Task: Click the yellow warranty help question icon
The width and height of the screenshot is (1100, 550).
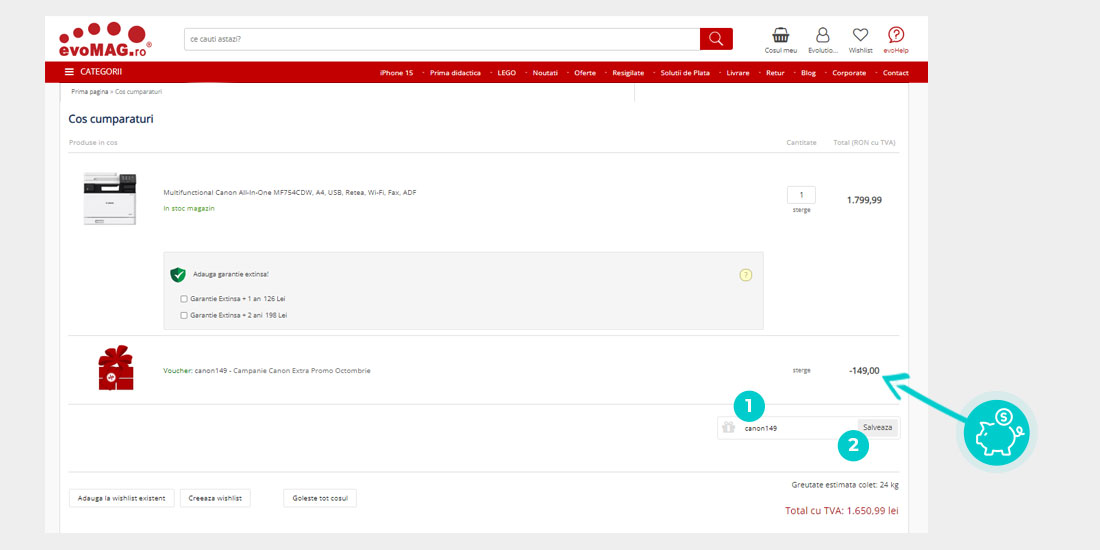Action: coord(746,275)
